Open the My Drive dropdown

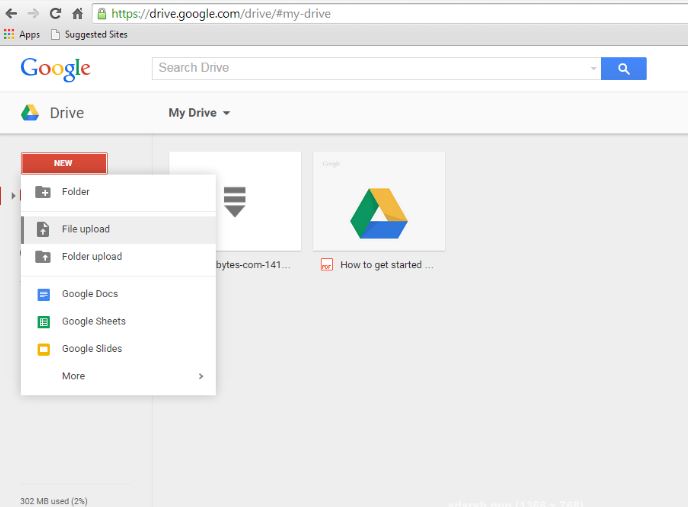point(199,113)
